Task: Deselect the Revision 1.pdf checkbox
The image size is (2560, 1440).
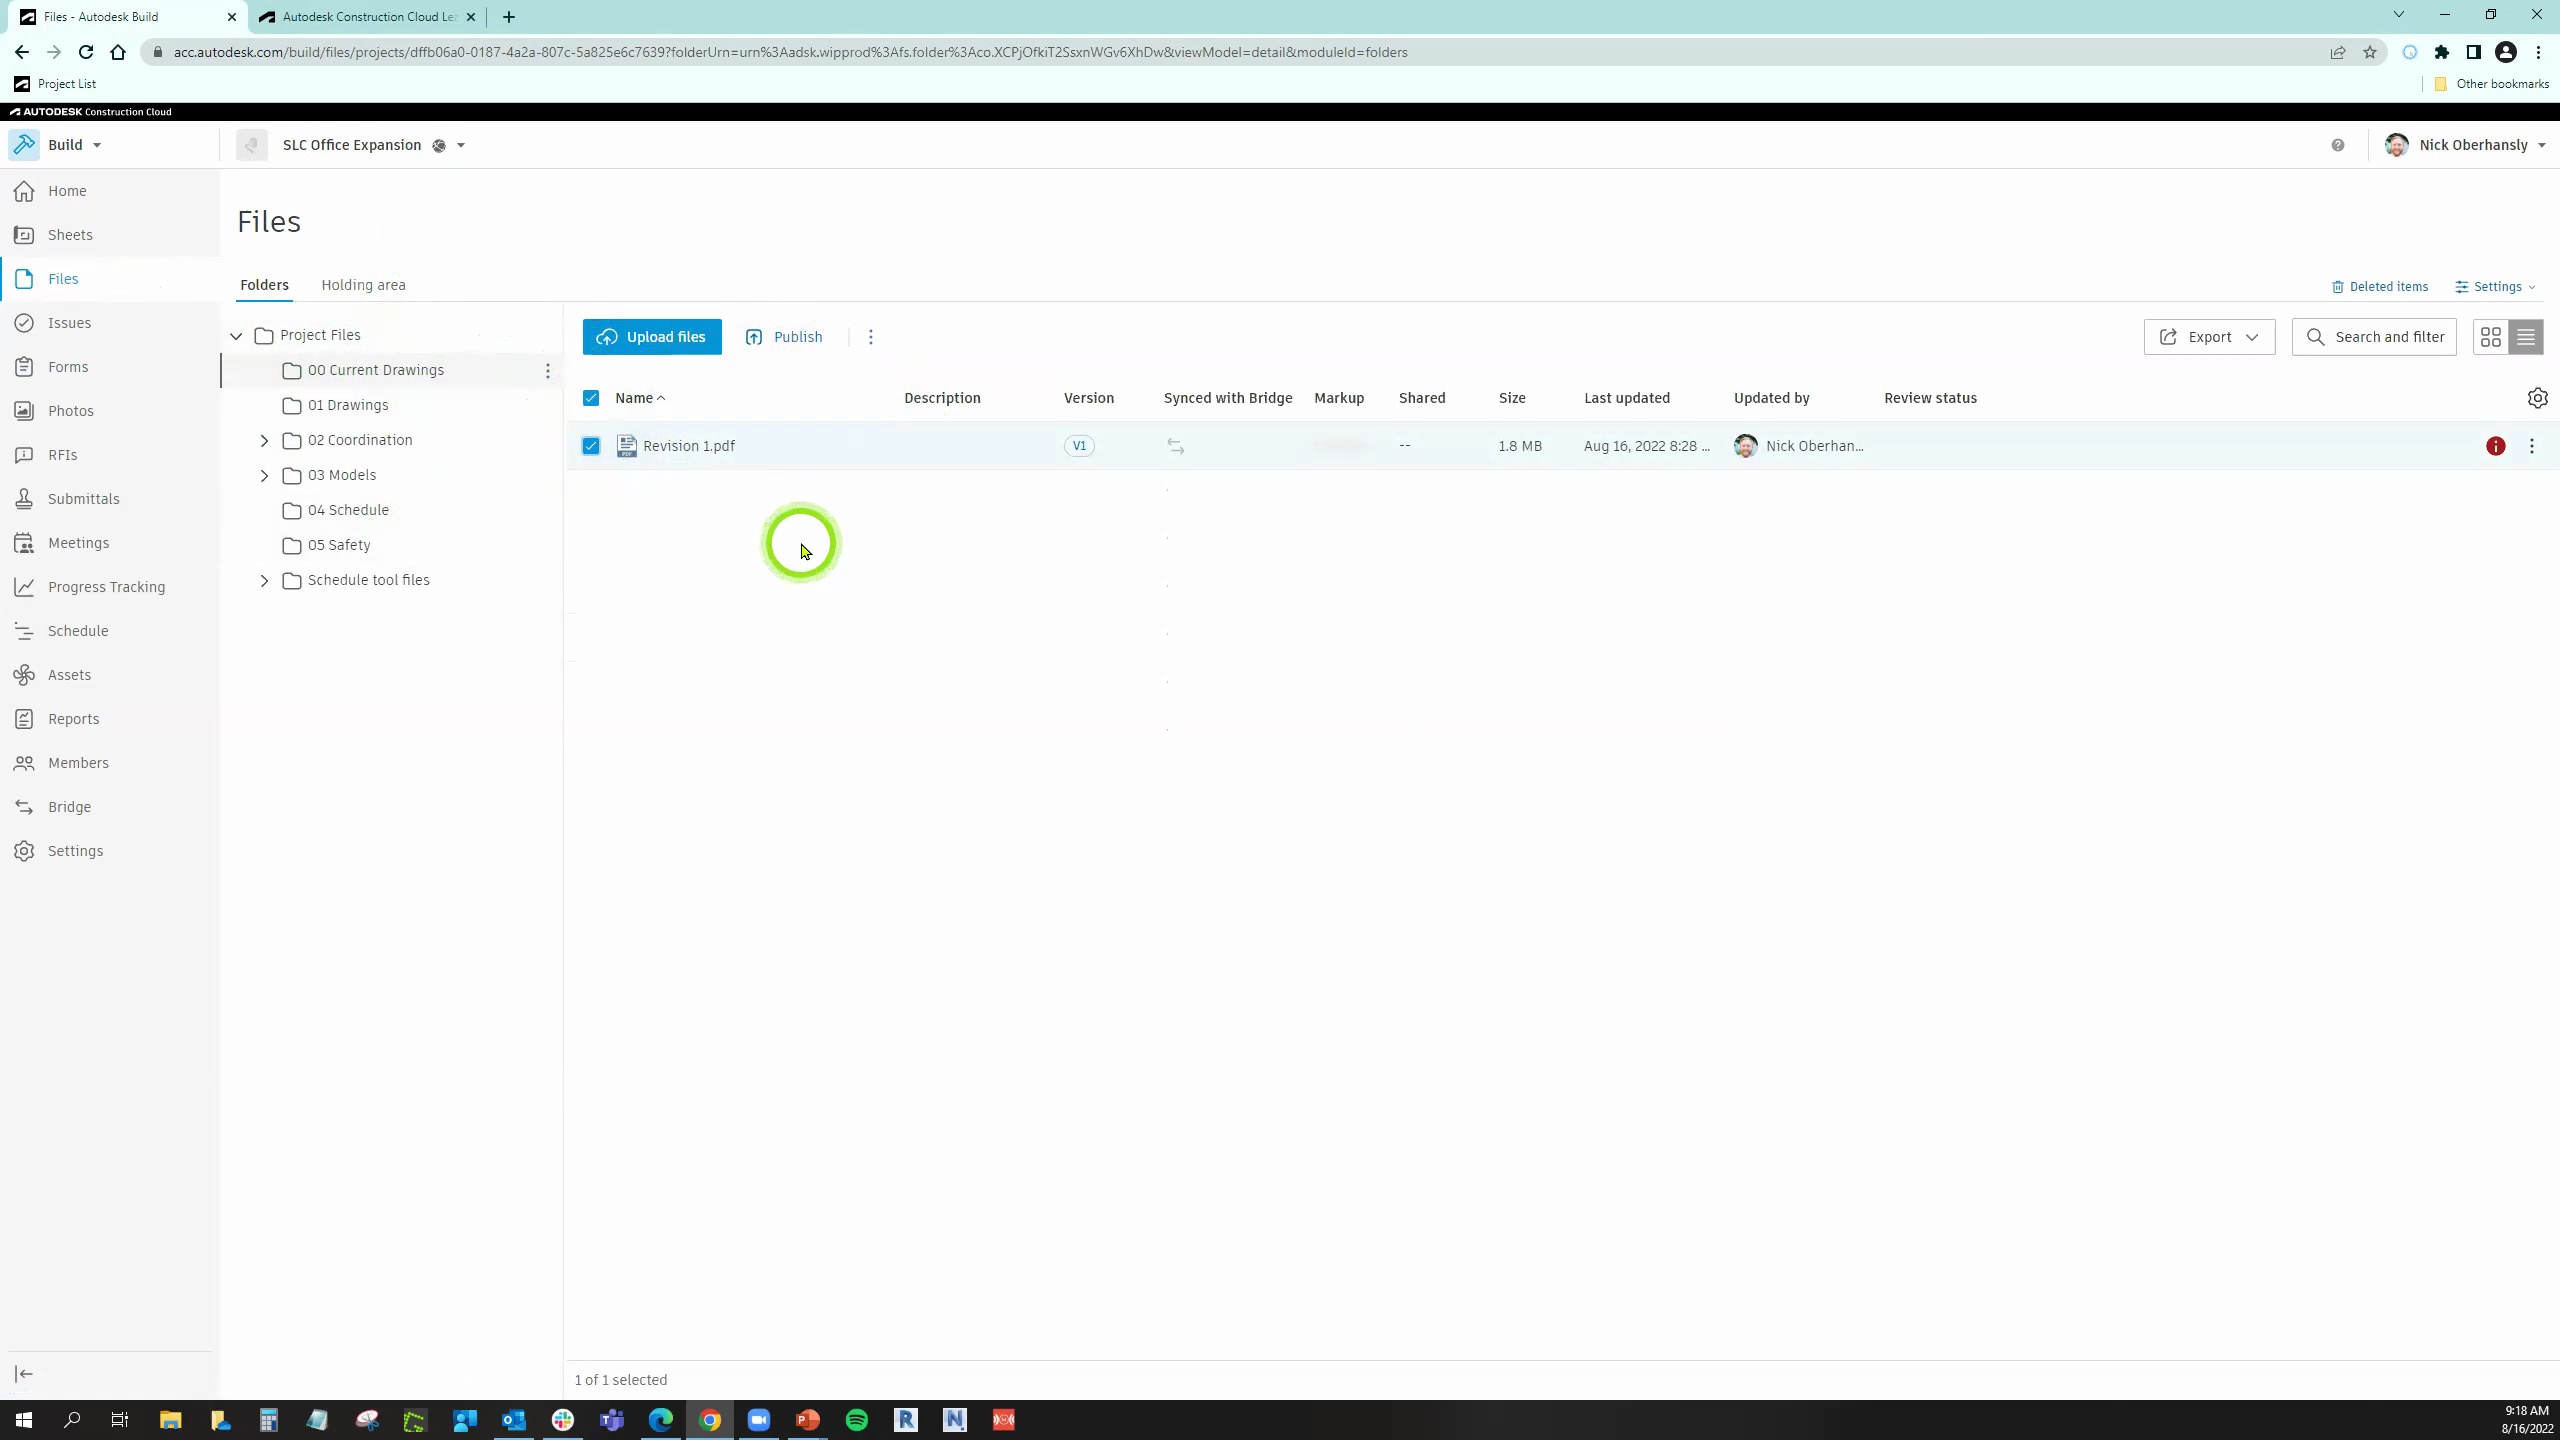Action: pos(591,446)
